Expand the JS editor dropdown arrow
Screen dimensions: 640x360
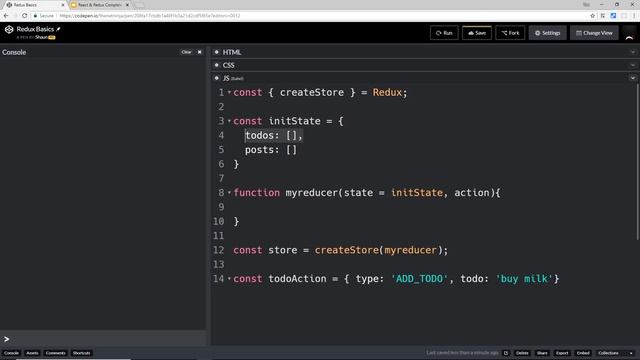pos(633,78)
